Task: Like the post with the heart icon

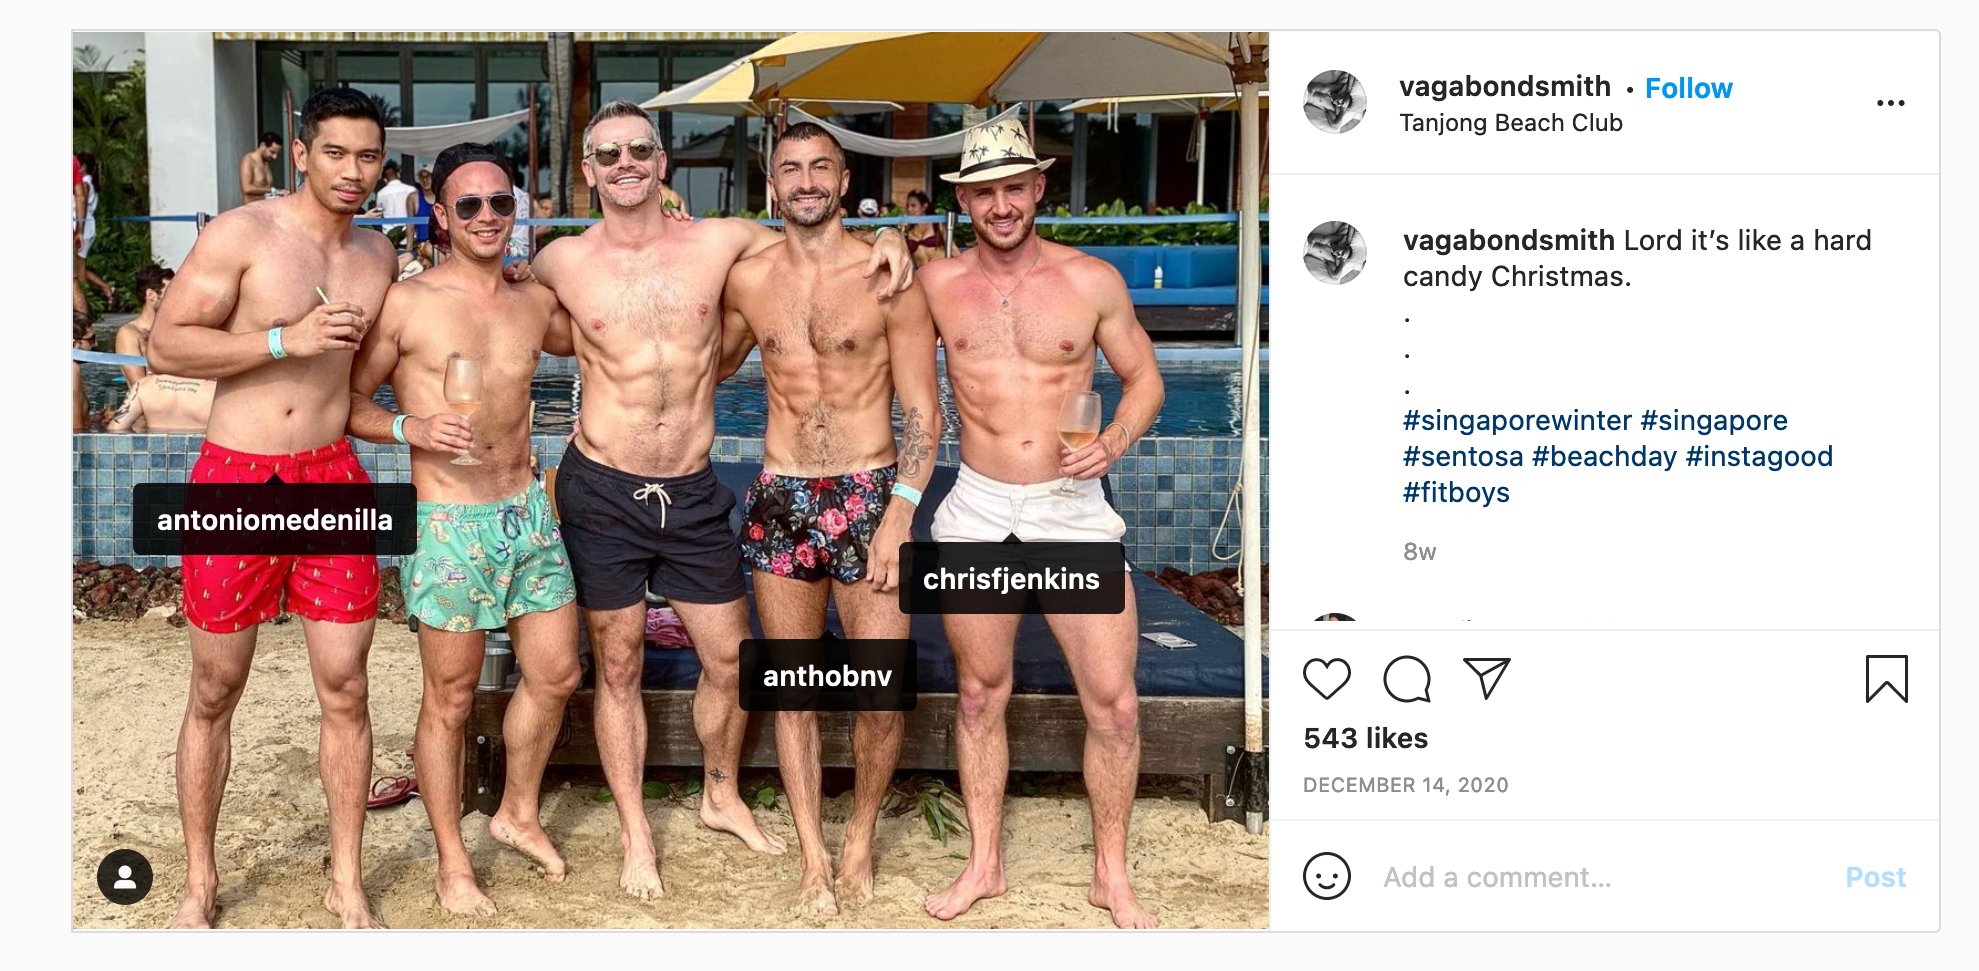Action: [x=1326, y=679]
